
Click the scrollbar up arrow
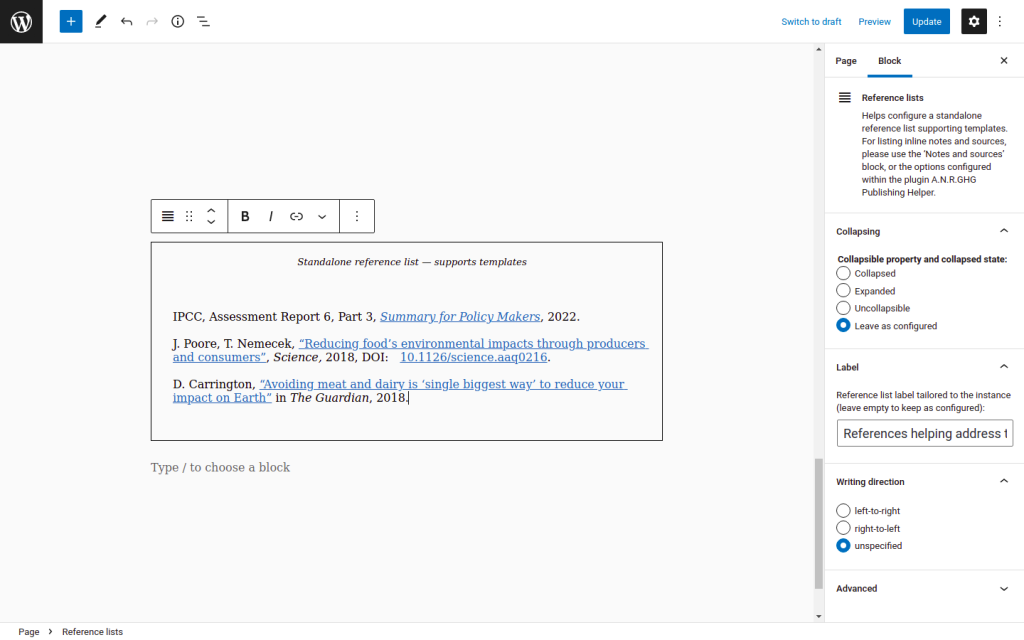pyautogui.click(x=818, y=50)
